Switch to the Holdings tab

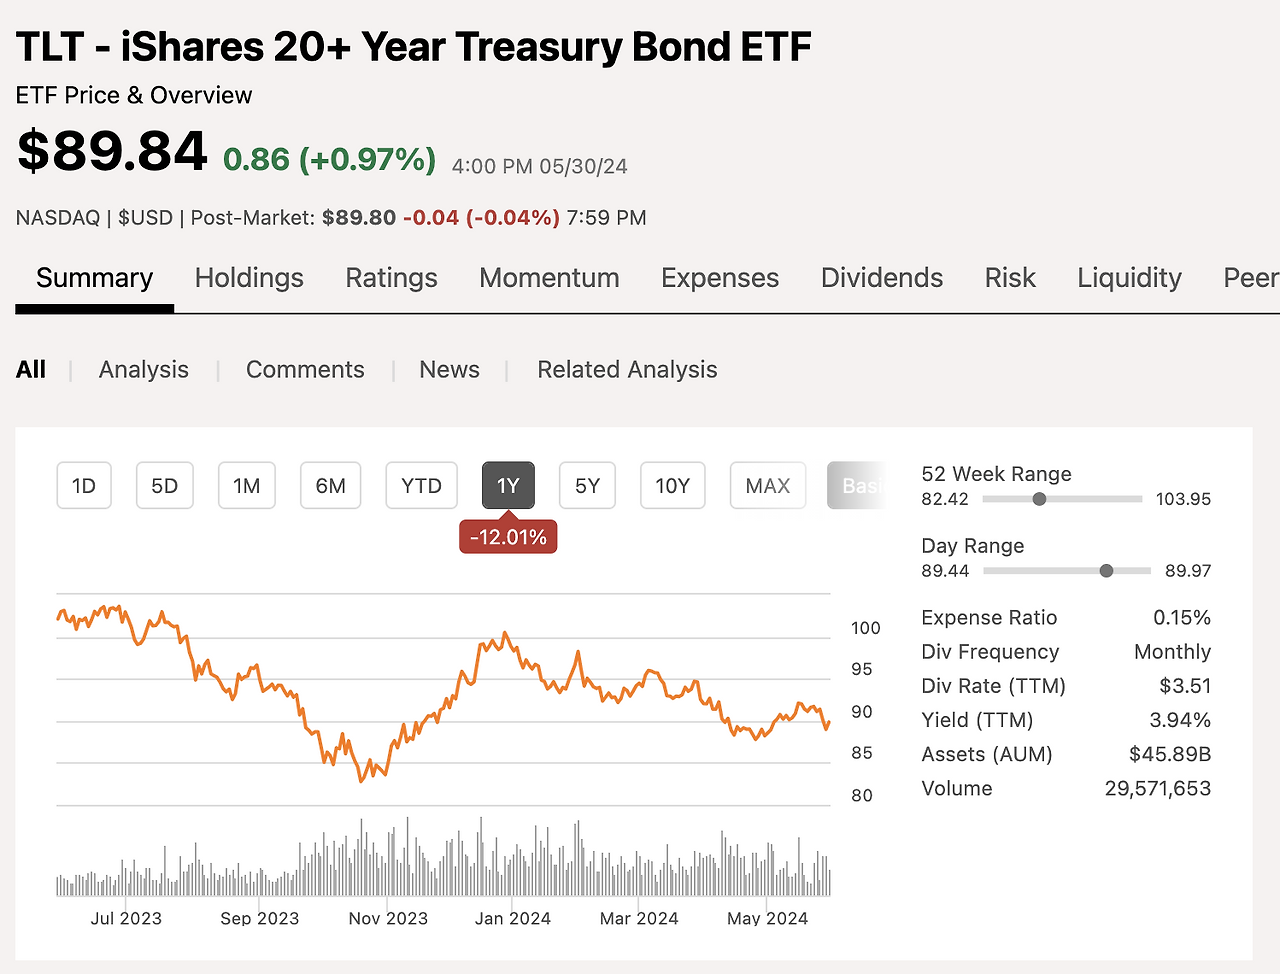point(249,278)
